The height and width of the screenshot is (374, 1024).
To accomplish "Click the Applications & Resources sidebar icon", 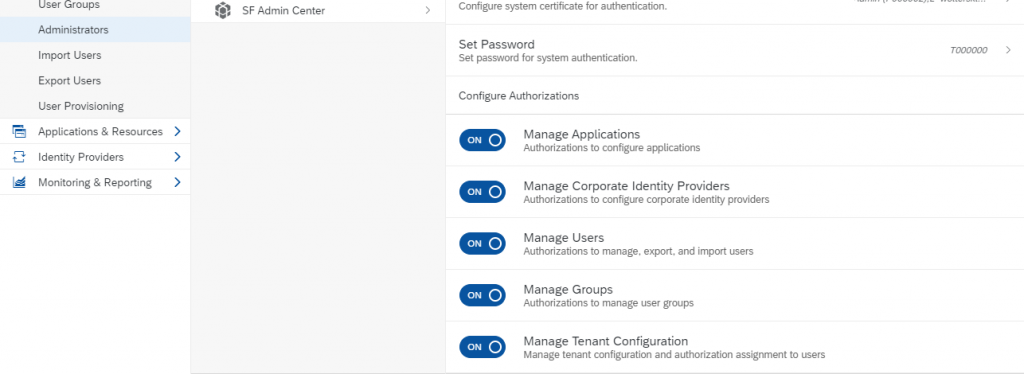I will point(19,132).
